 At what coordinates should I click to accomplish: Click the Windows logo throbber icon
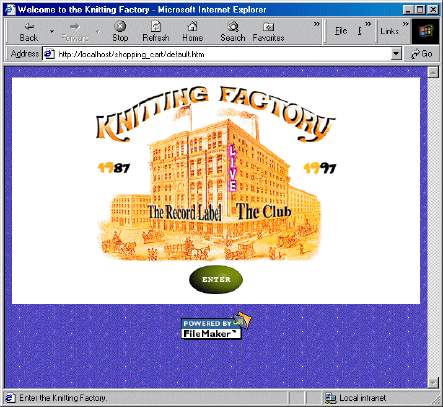coord(425,31)
